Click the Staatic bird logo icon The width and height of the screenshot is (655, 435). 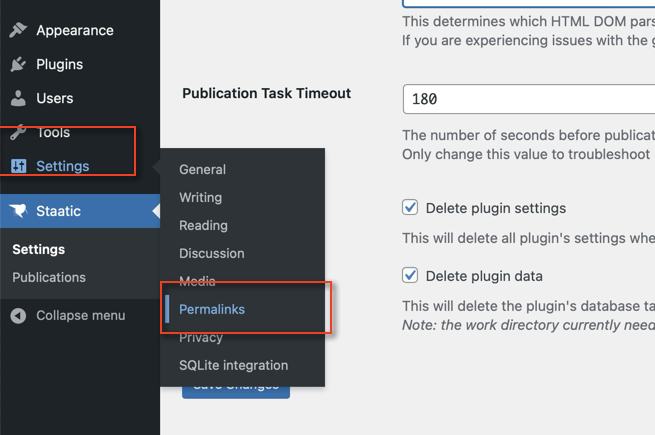[x=18, y=211]
